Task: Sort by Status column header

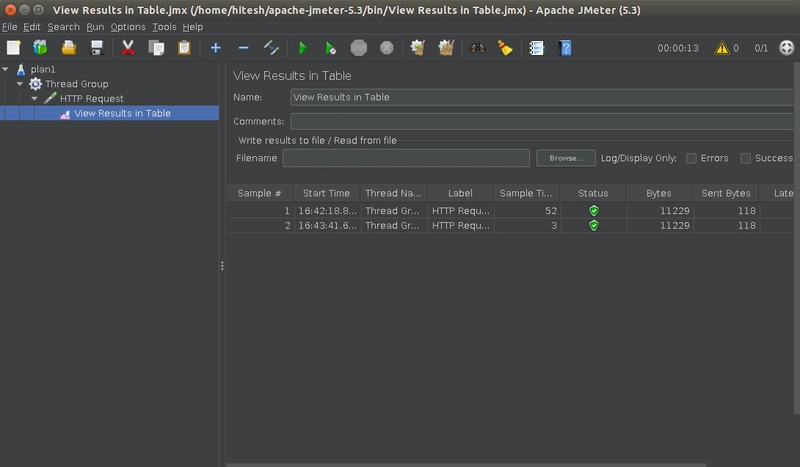Action: pyautogui.click(x=593, y=193)
